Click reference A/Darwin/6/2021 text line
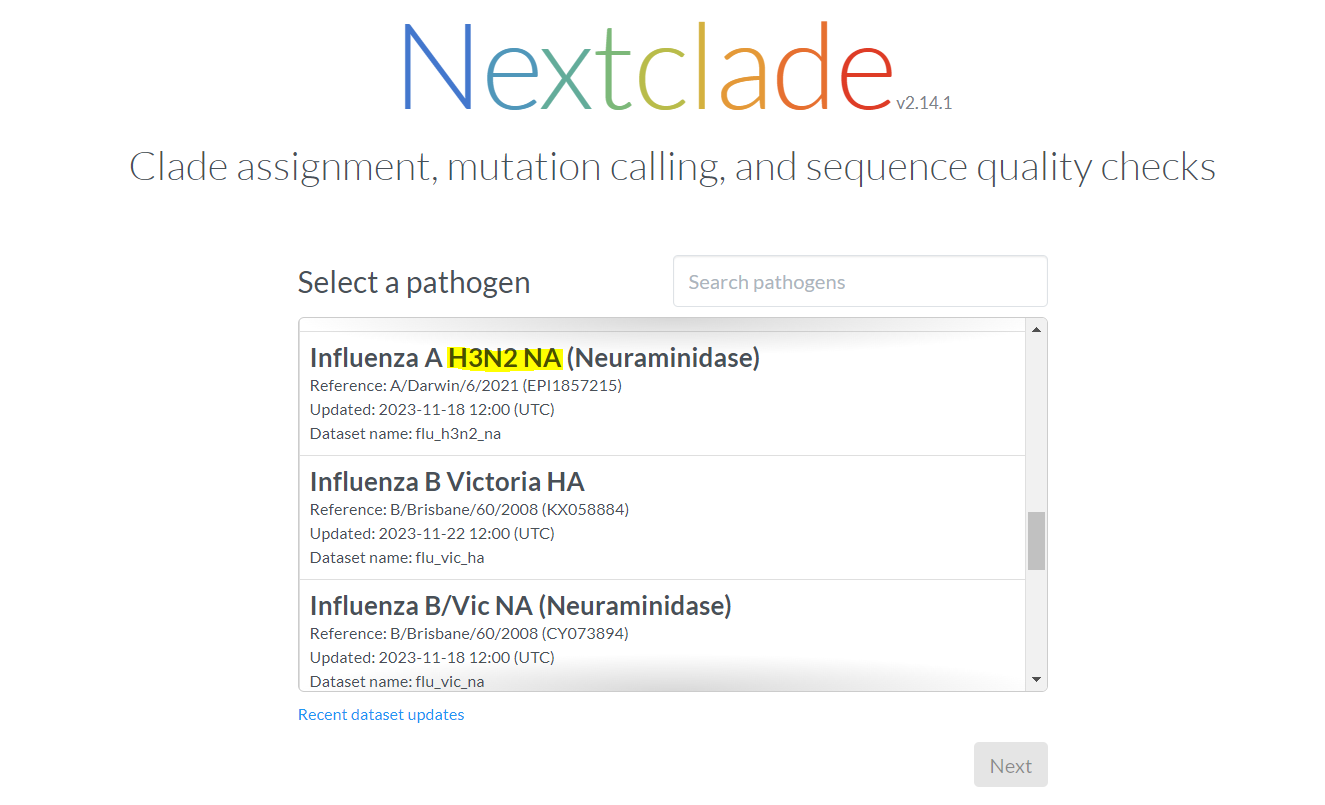This screenshot has width=1325, height=805. tap(466, 385)
